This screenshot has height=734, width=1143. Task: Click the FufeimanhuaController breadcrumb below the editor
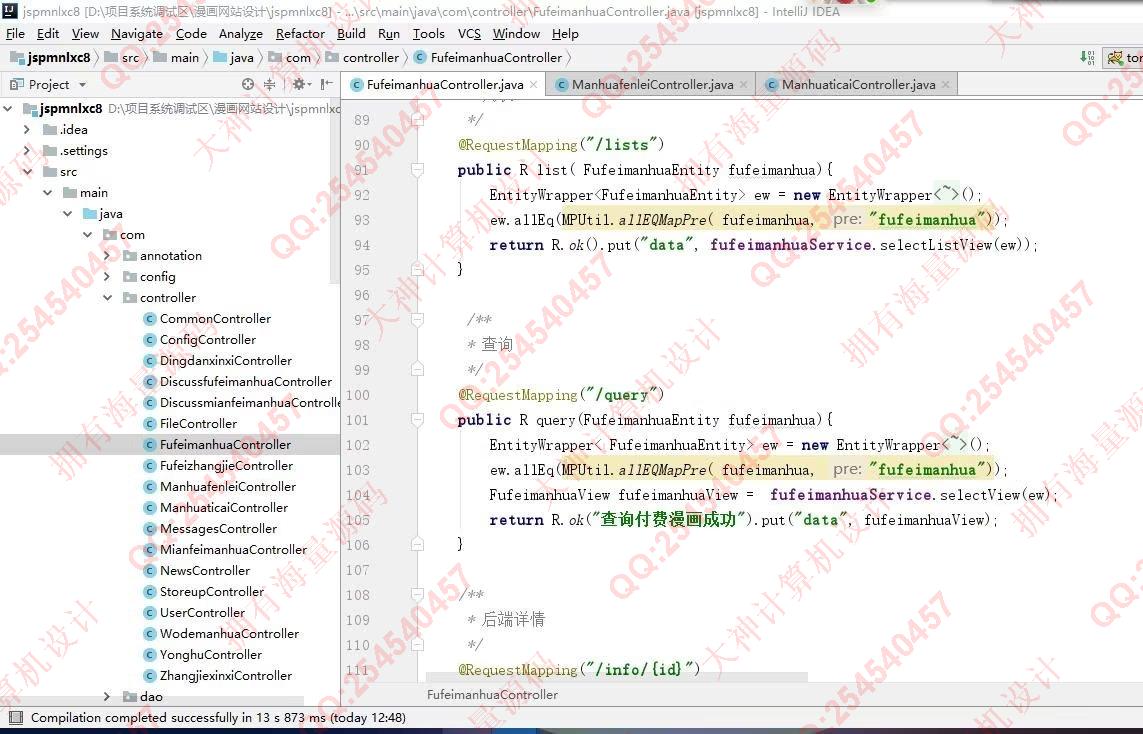492,695
